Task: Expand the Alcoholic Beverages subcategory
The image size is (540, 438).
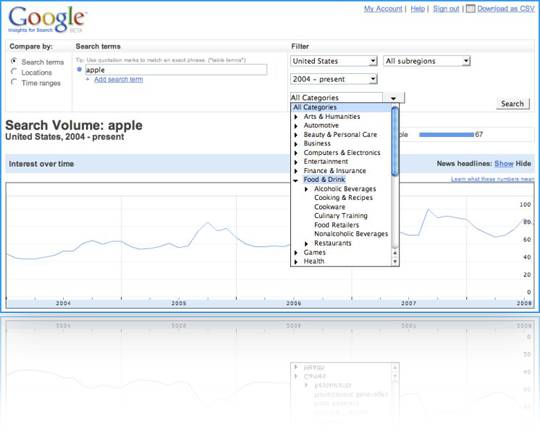Action: 306,189
